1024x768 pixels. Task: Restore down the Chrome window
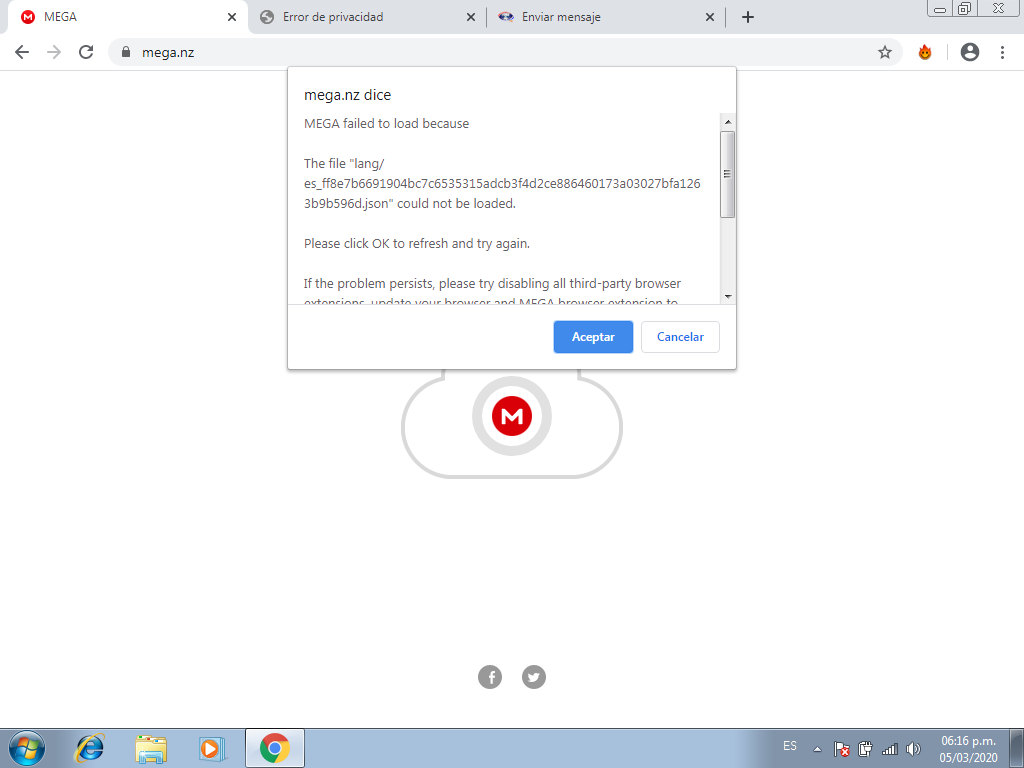point(964,8)
